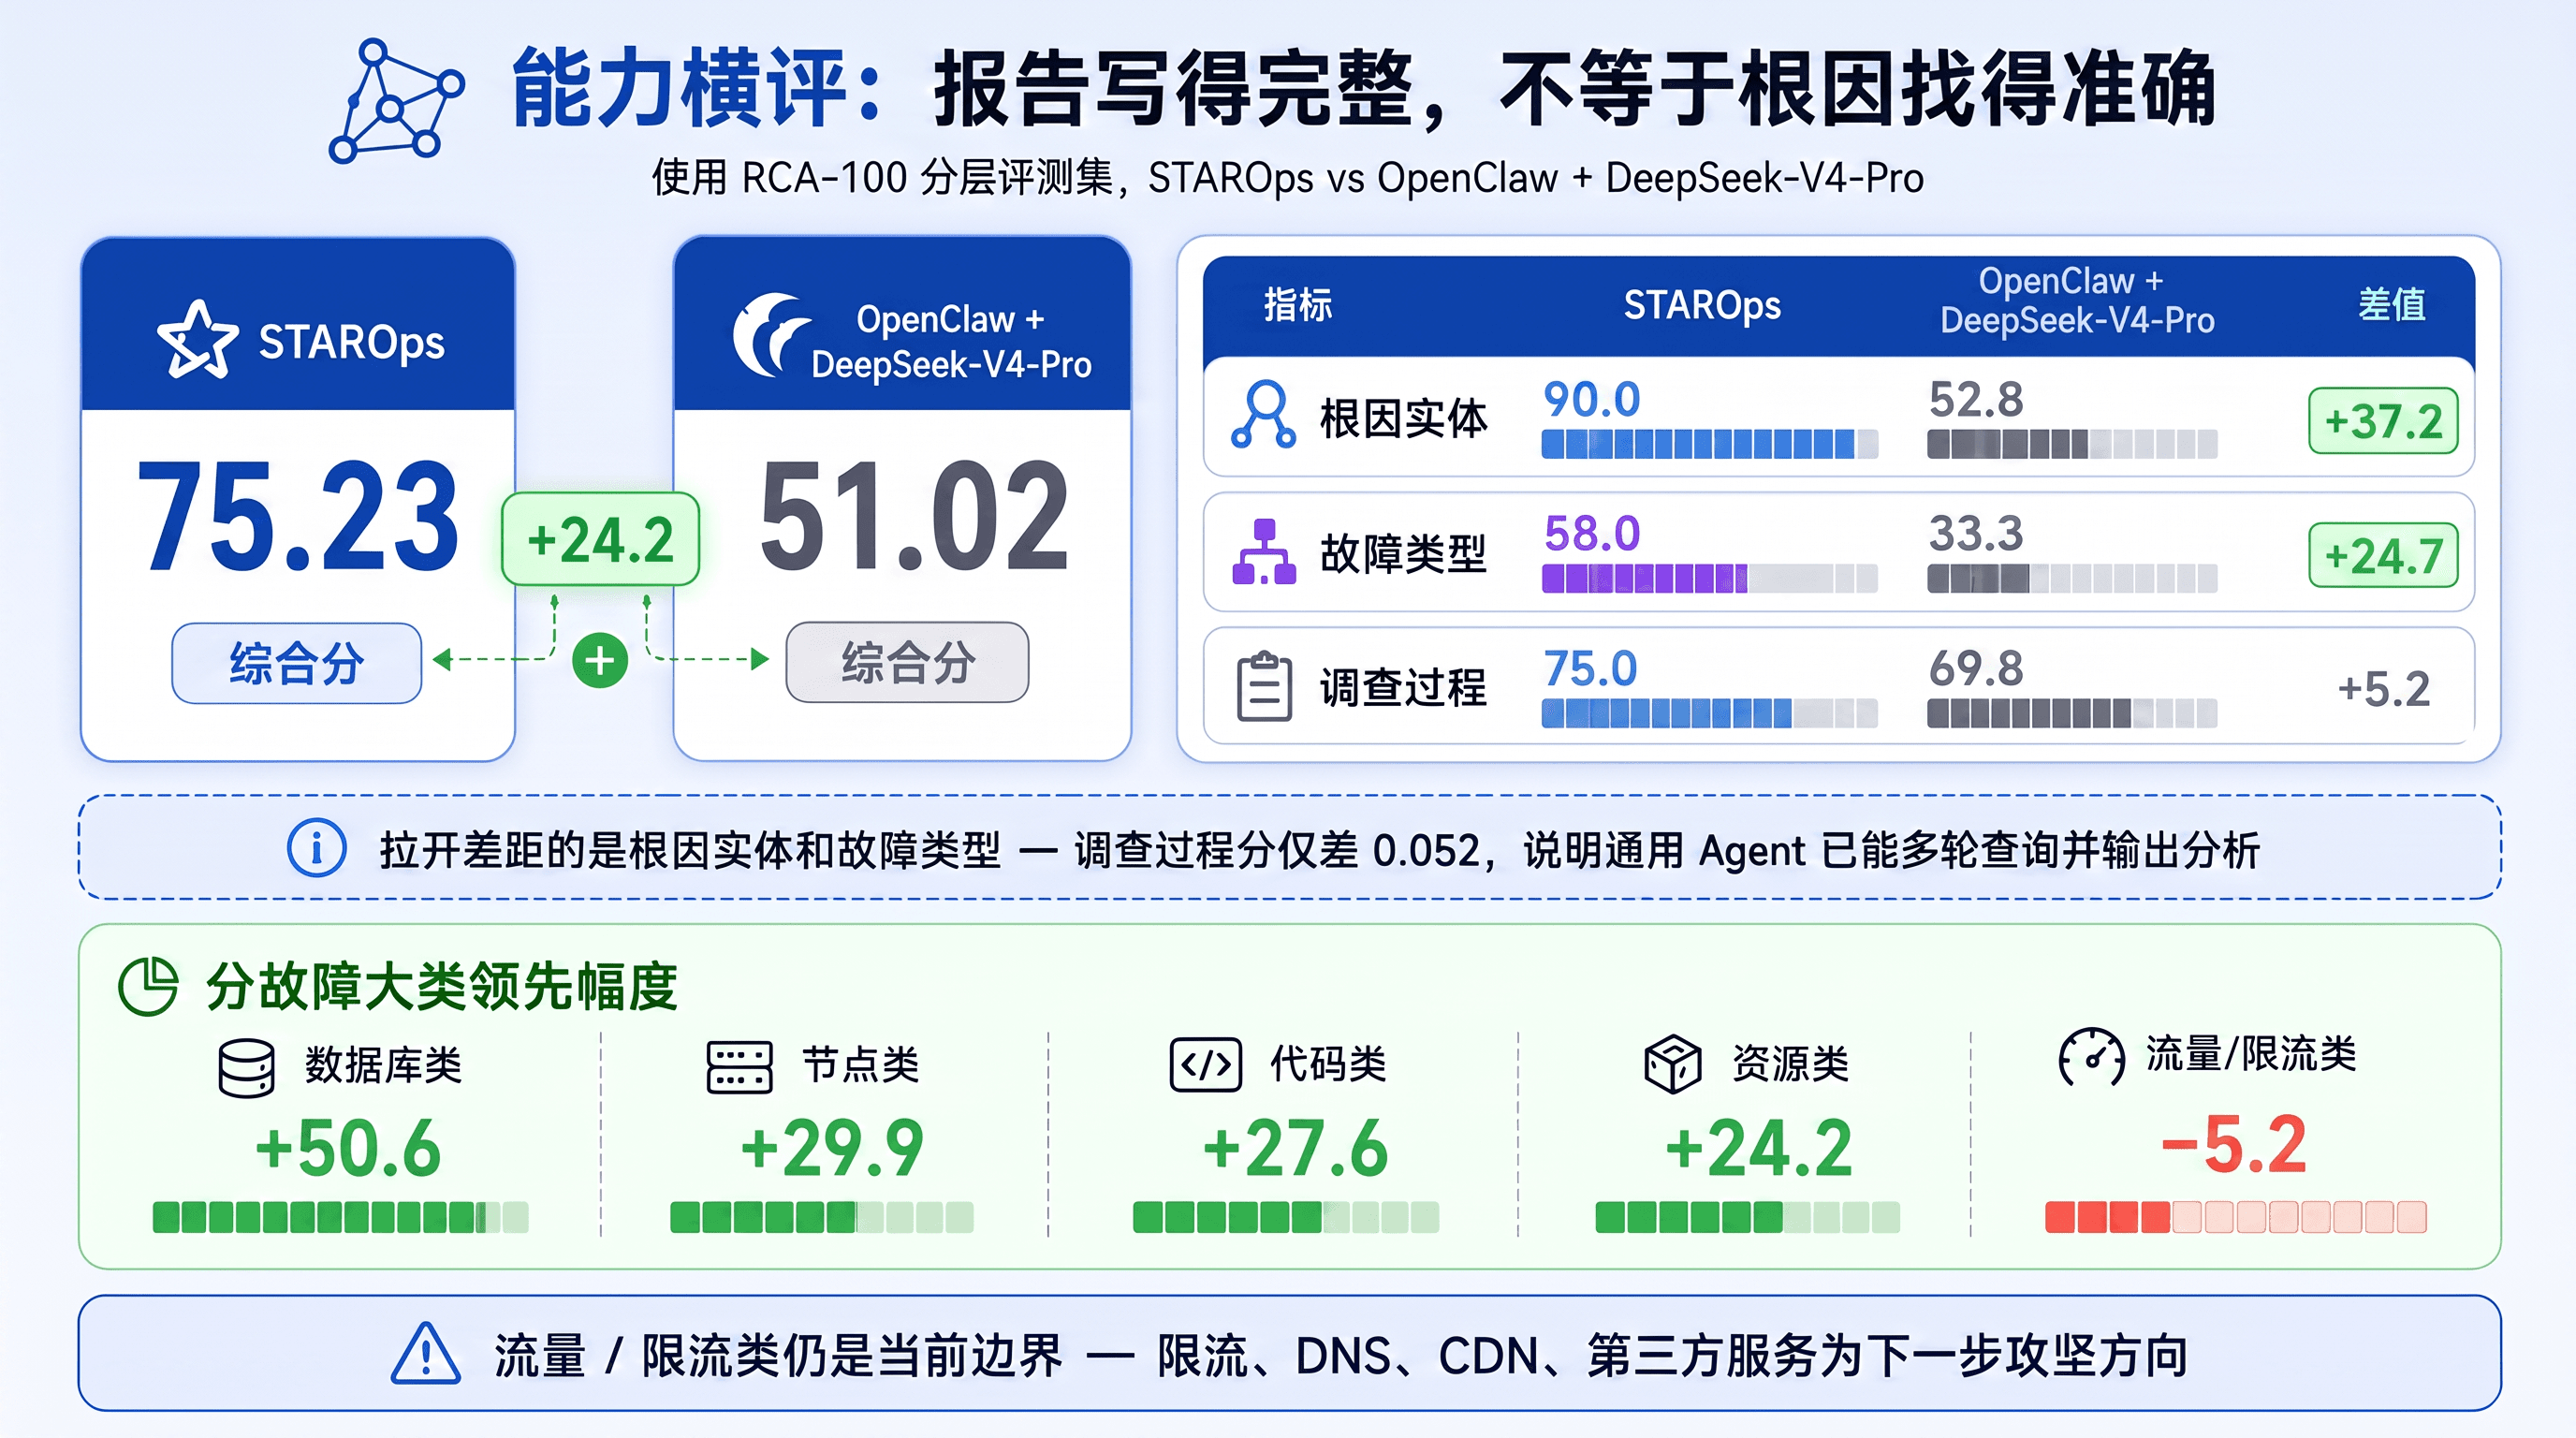The width and height of the screenshot is (2576, 1438).
Task: Click the RCA-100 subtitle line
Action: [x=1288, y=178]
